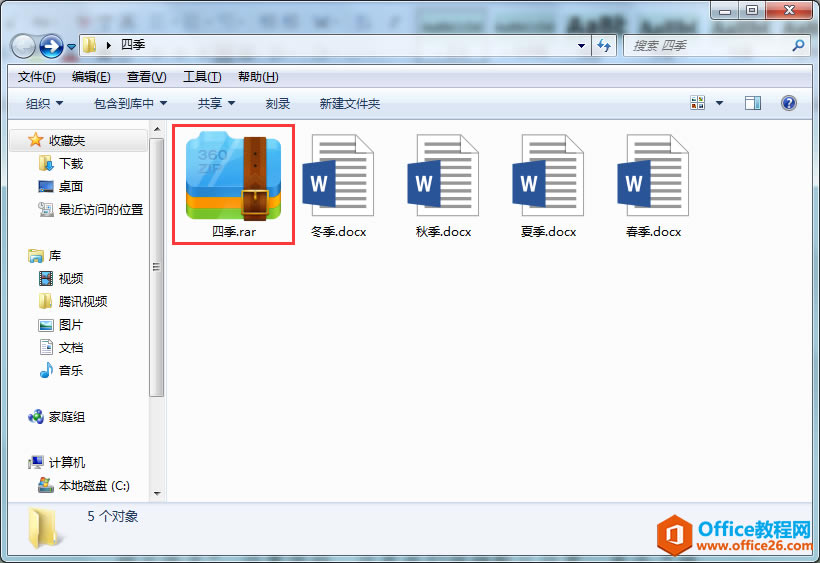Expand the 共享 dropdown
Viewport: 820px width, 563px height.
pyautogui.click(x=217, y=104)
